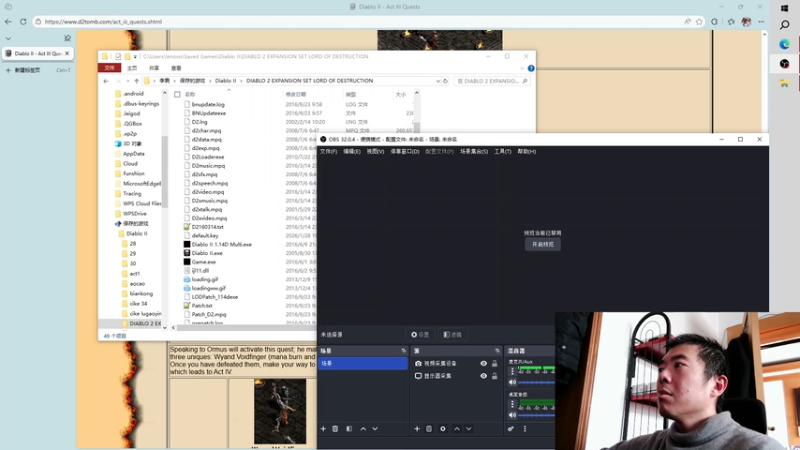Open browser settings and more menu
This screenshot has height=450, width=800.
pyautogui.click(x=761, y=22)
